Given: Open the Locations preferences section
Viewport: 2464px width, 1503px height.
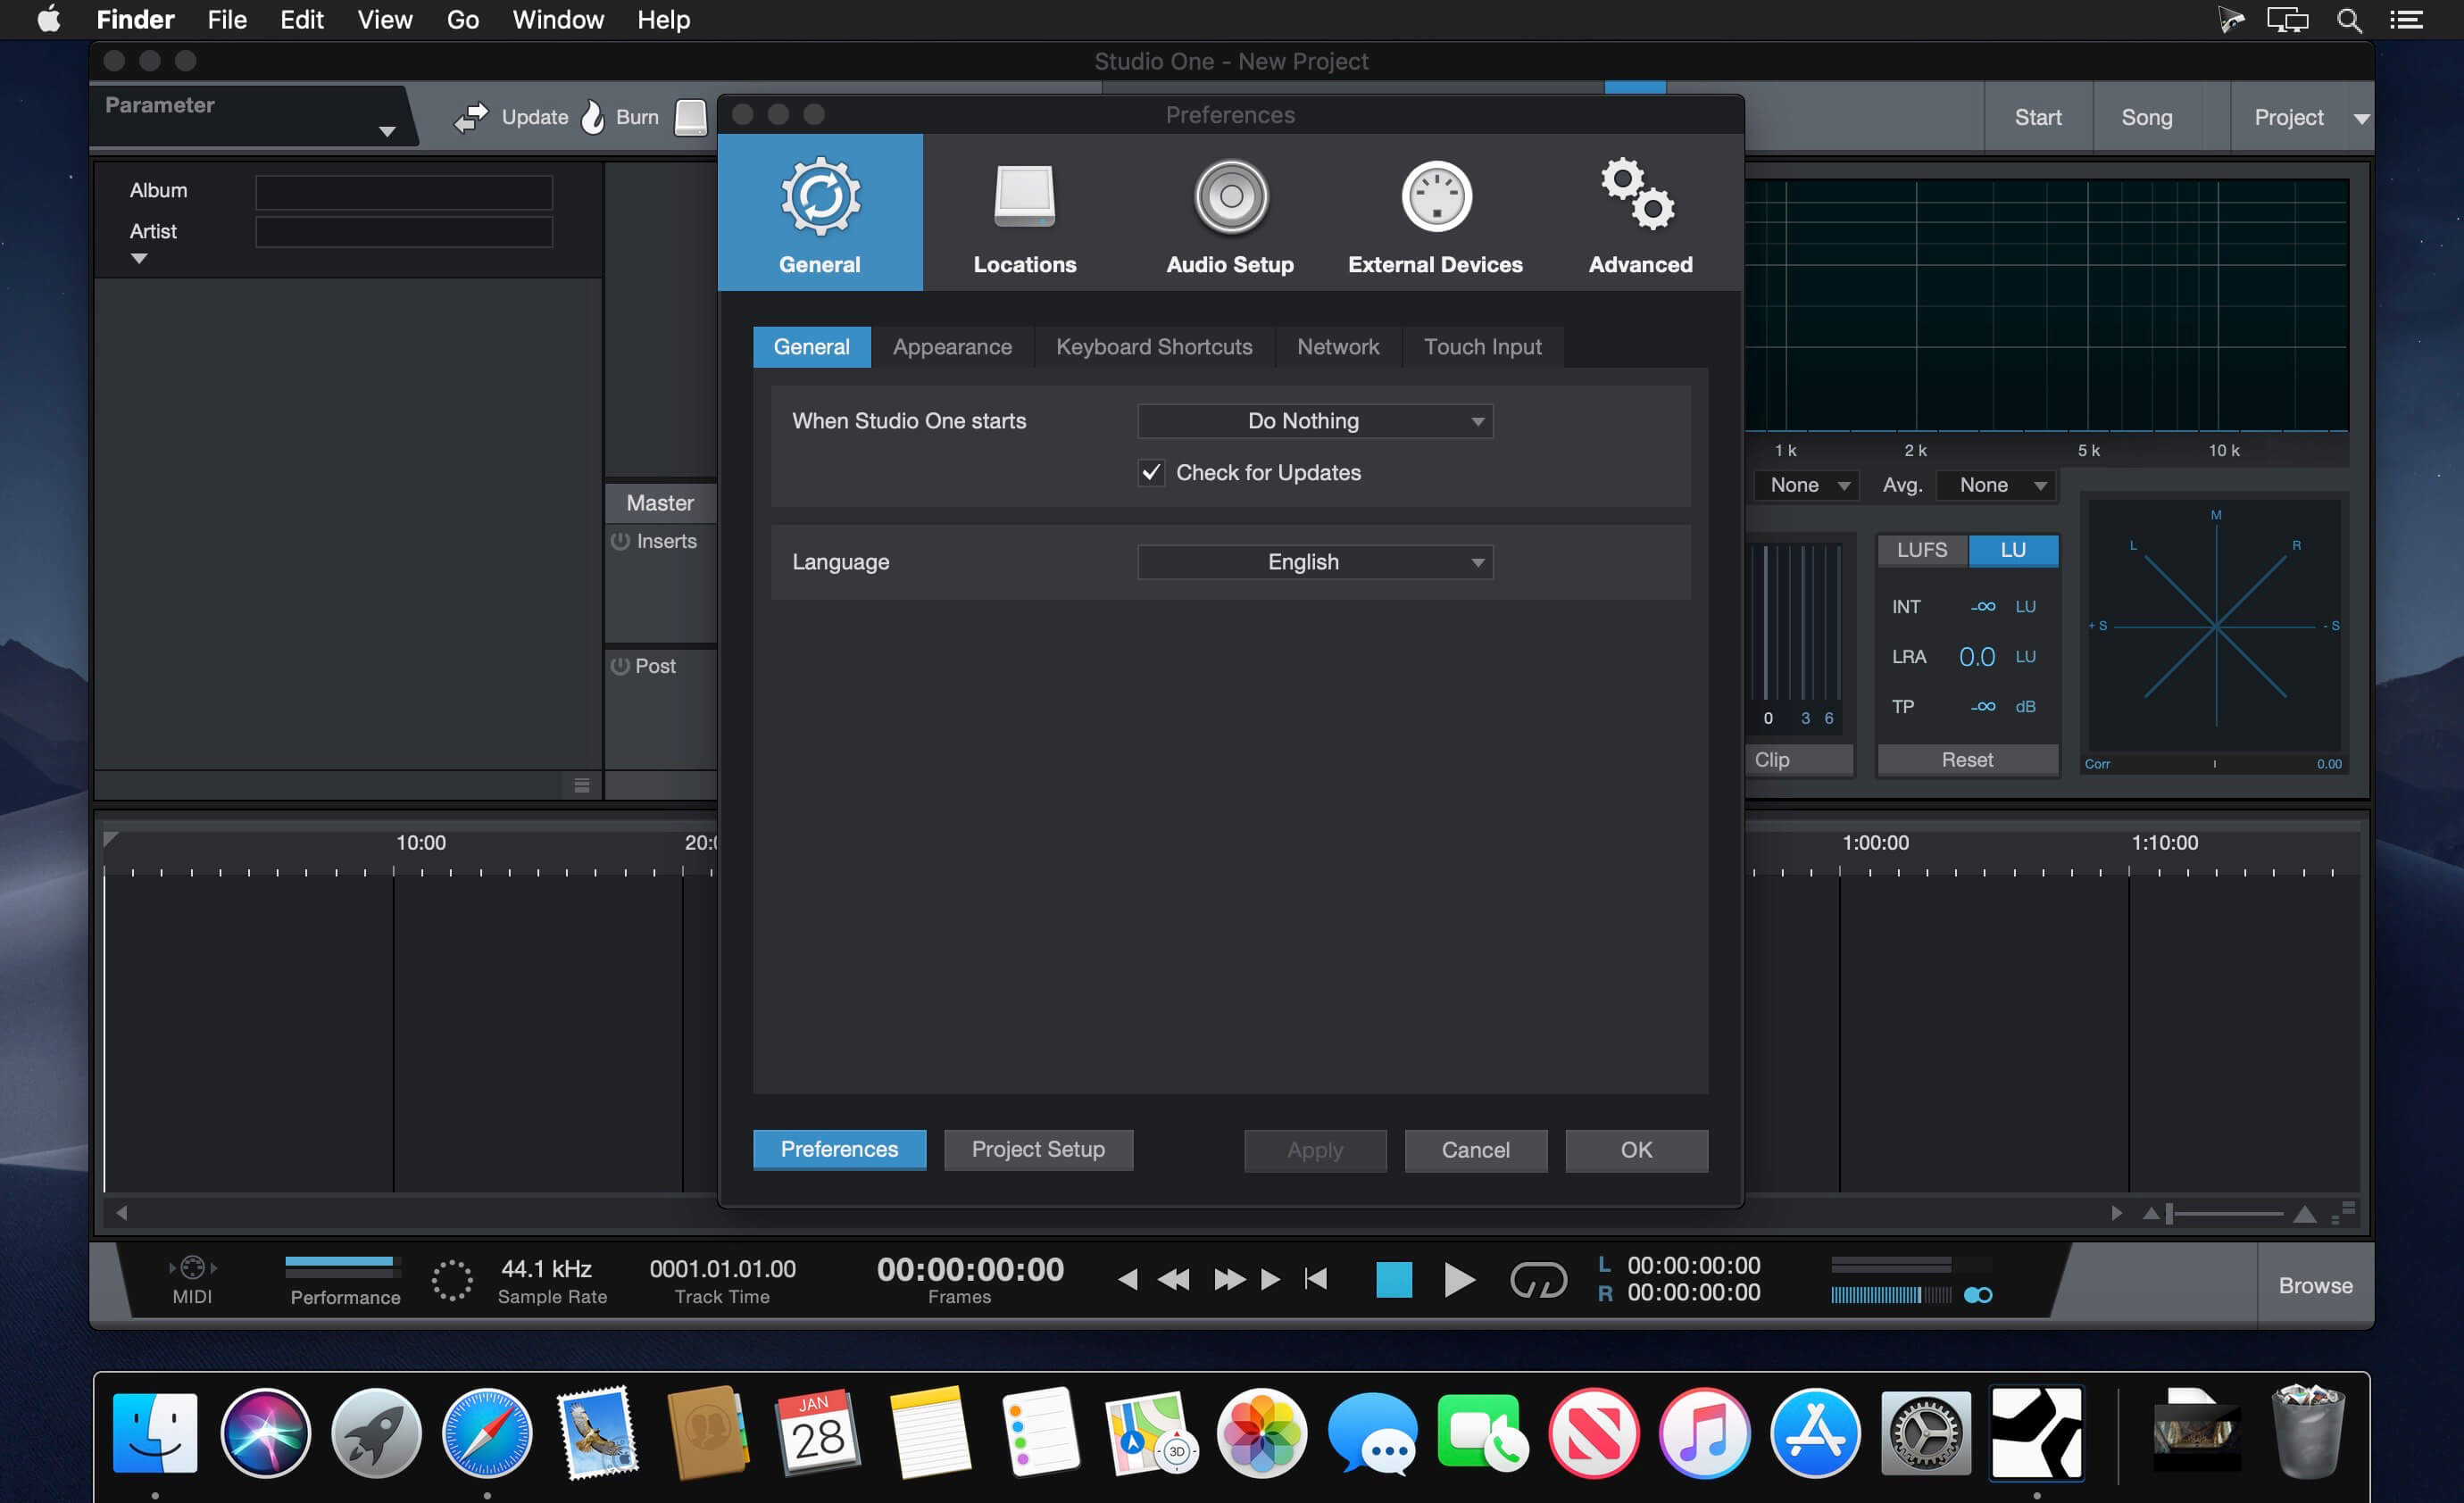Looking at the screenshot, I should click(1024, 213).
